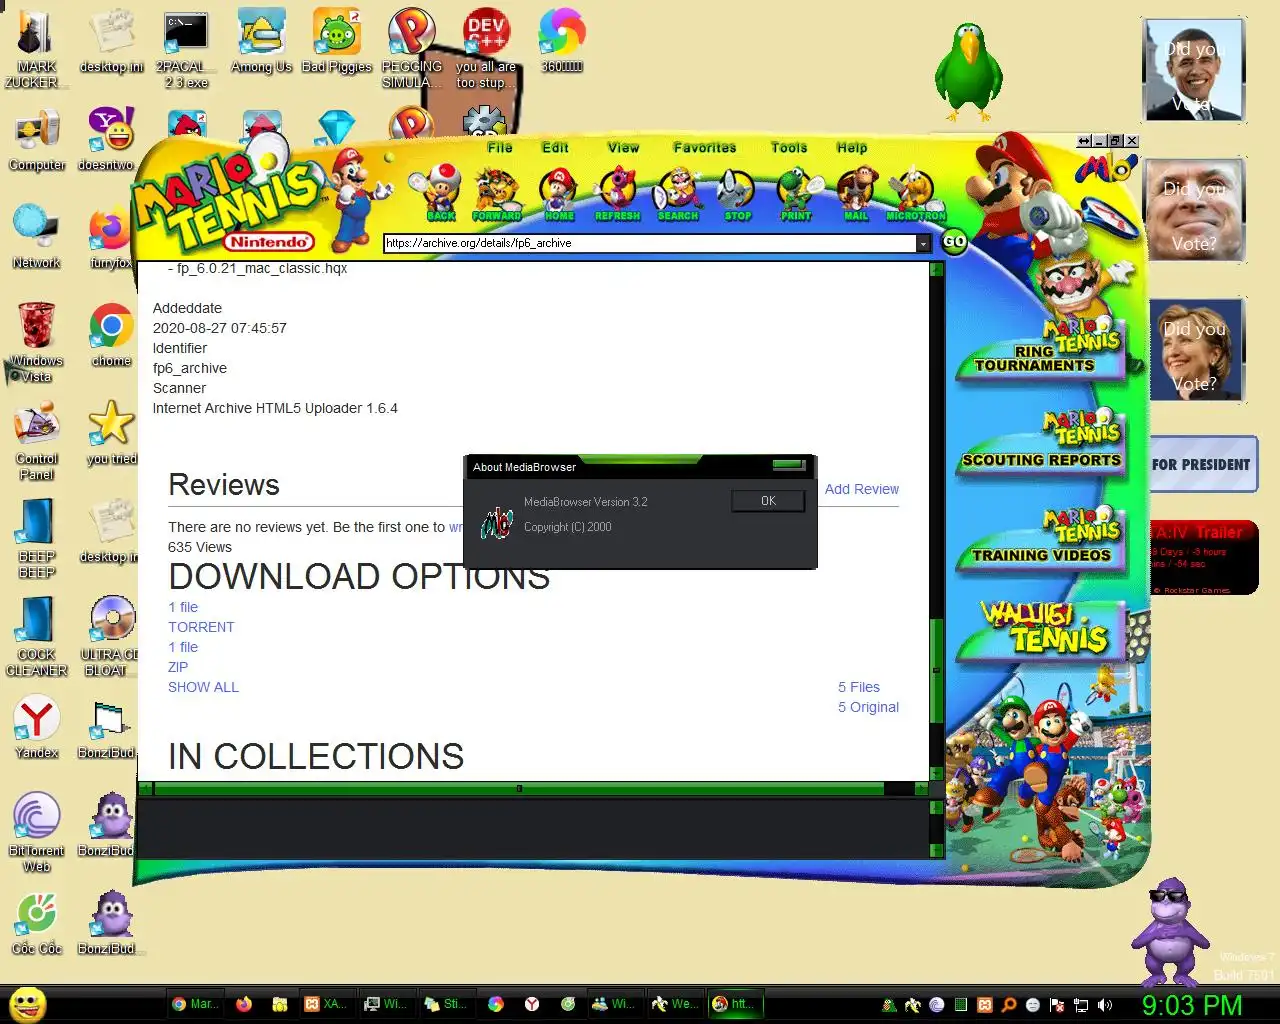Click the Bowser Forward button
This screenshot has height=1024, width=1280.
point(497,193)
